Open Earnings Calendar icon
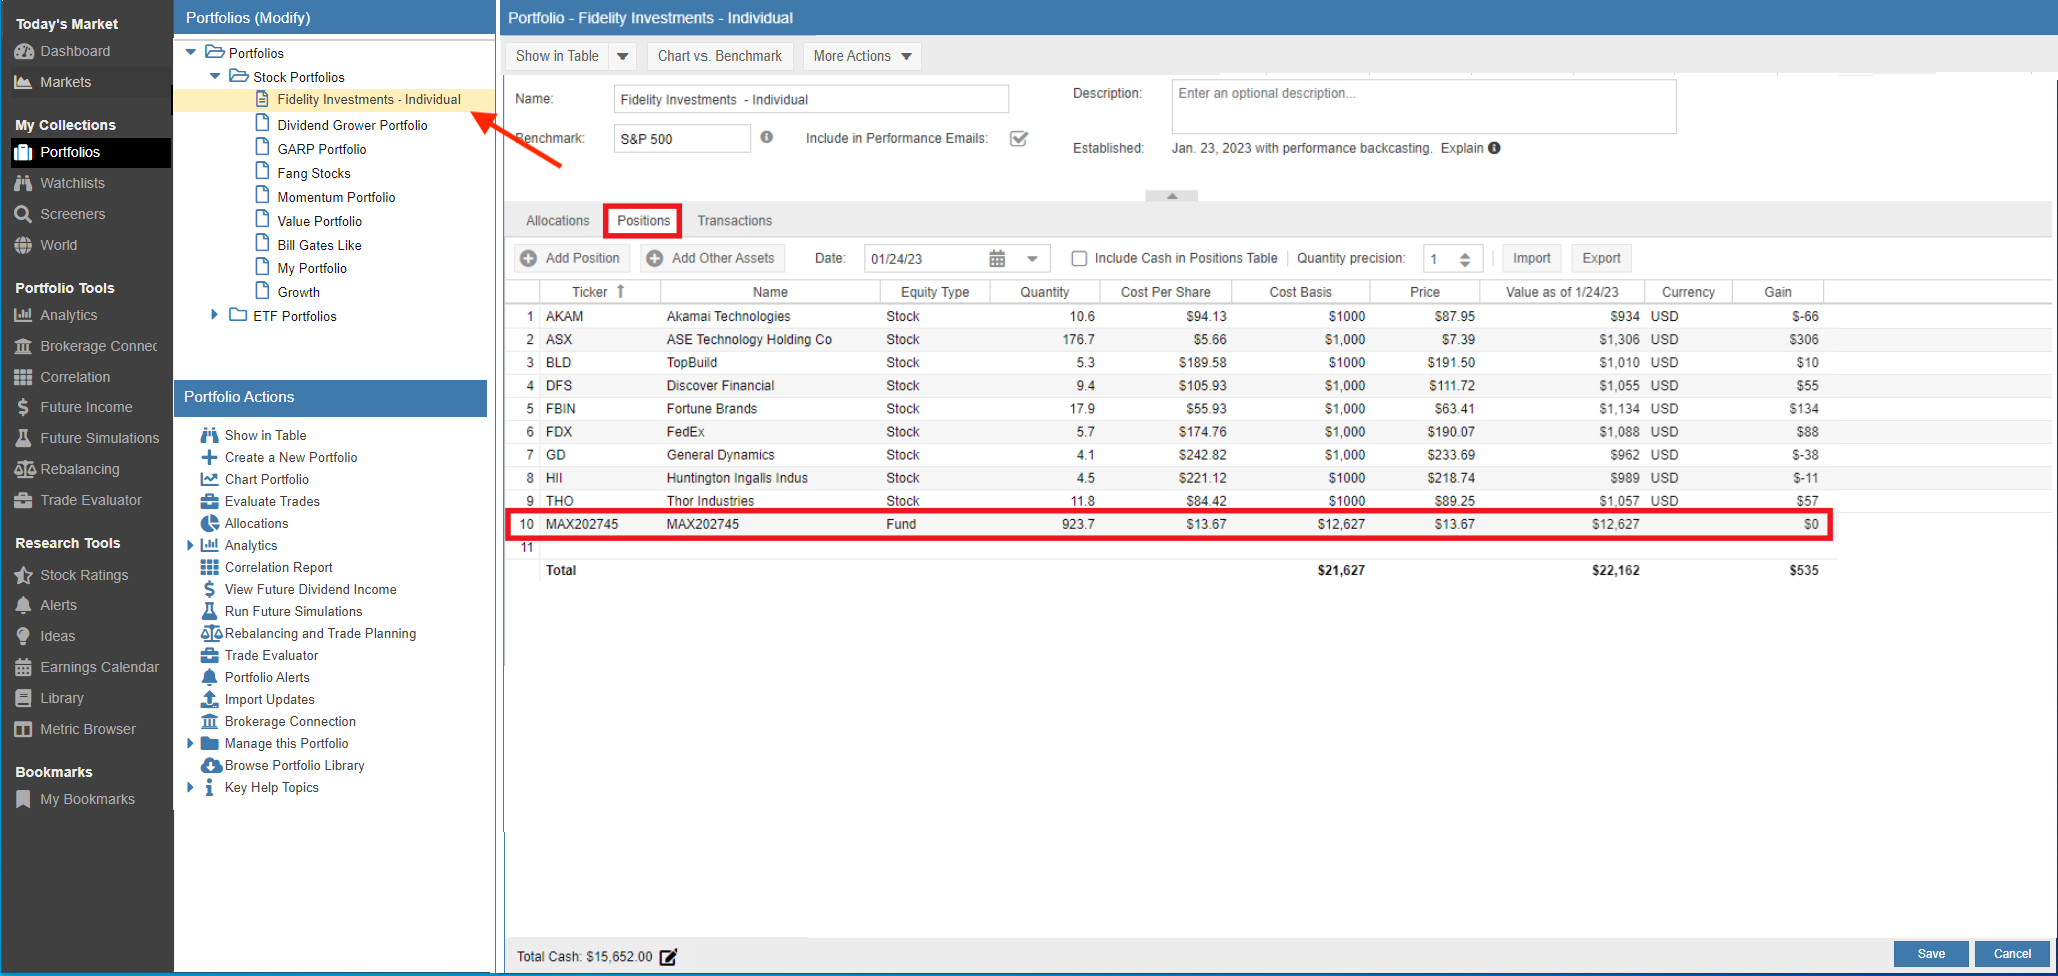Image resolution: width=2058 pixels, height=976 pixels. pyautogui.click(x=23, y=667)
